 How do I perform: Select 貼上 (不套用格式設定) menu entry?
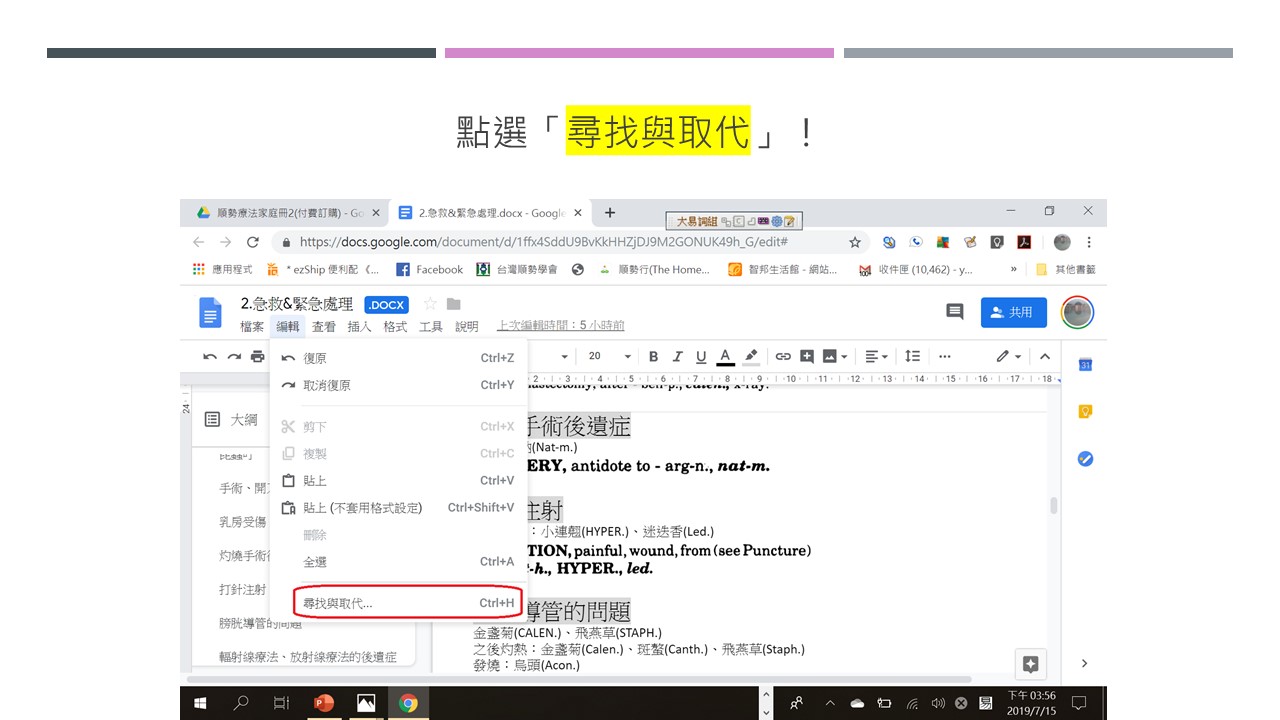coord(398,508)
